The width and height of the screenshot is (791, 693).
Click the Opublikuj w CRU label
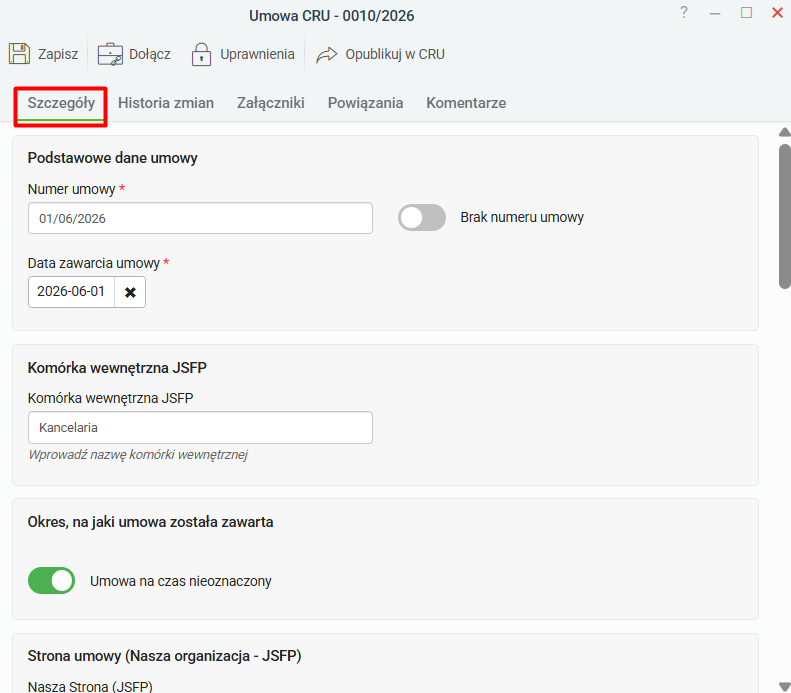tap(395, 54)
